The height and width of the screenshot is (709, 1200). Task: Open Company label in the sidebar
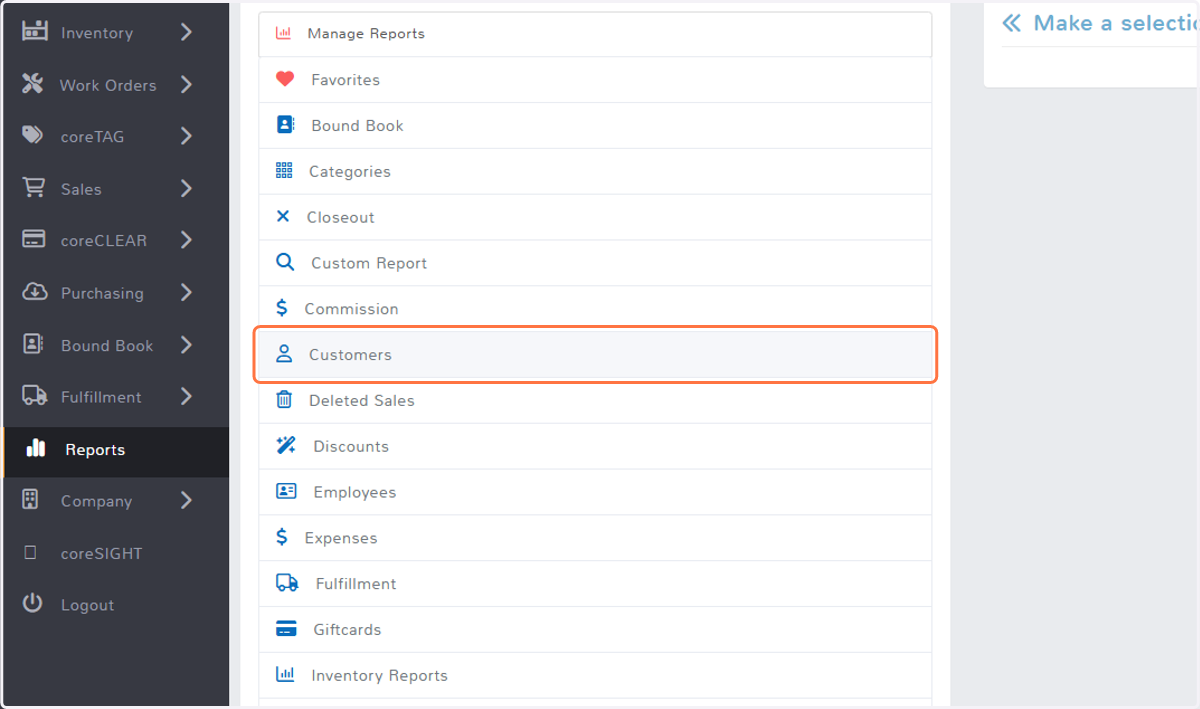tap(96, 501)
